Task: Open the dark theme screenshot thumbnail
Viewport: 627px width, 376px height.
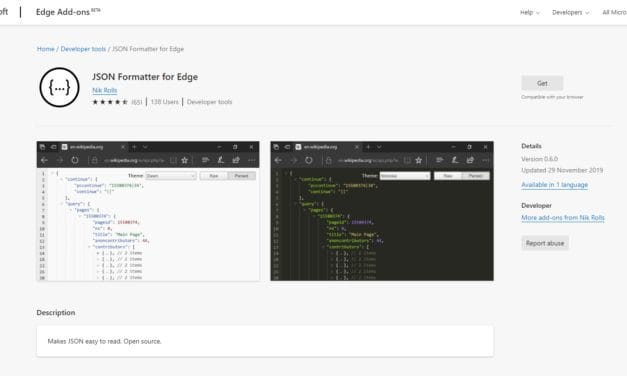Action: [x=382, y=211]
